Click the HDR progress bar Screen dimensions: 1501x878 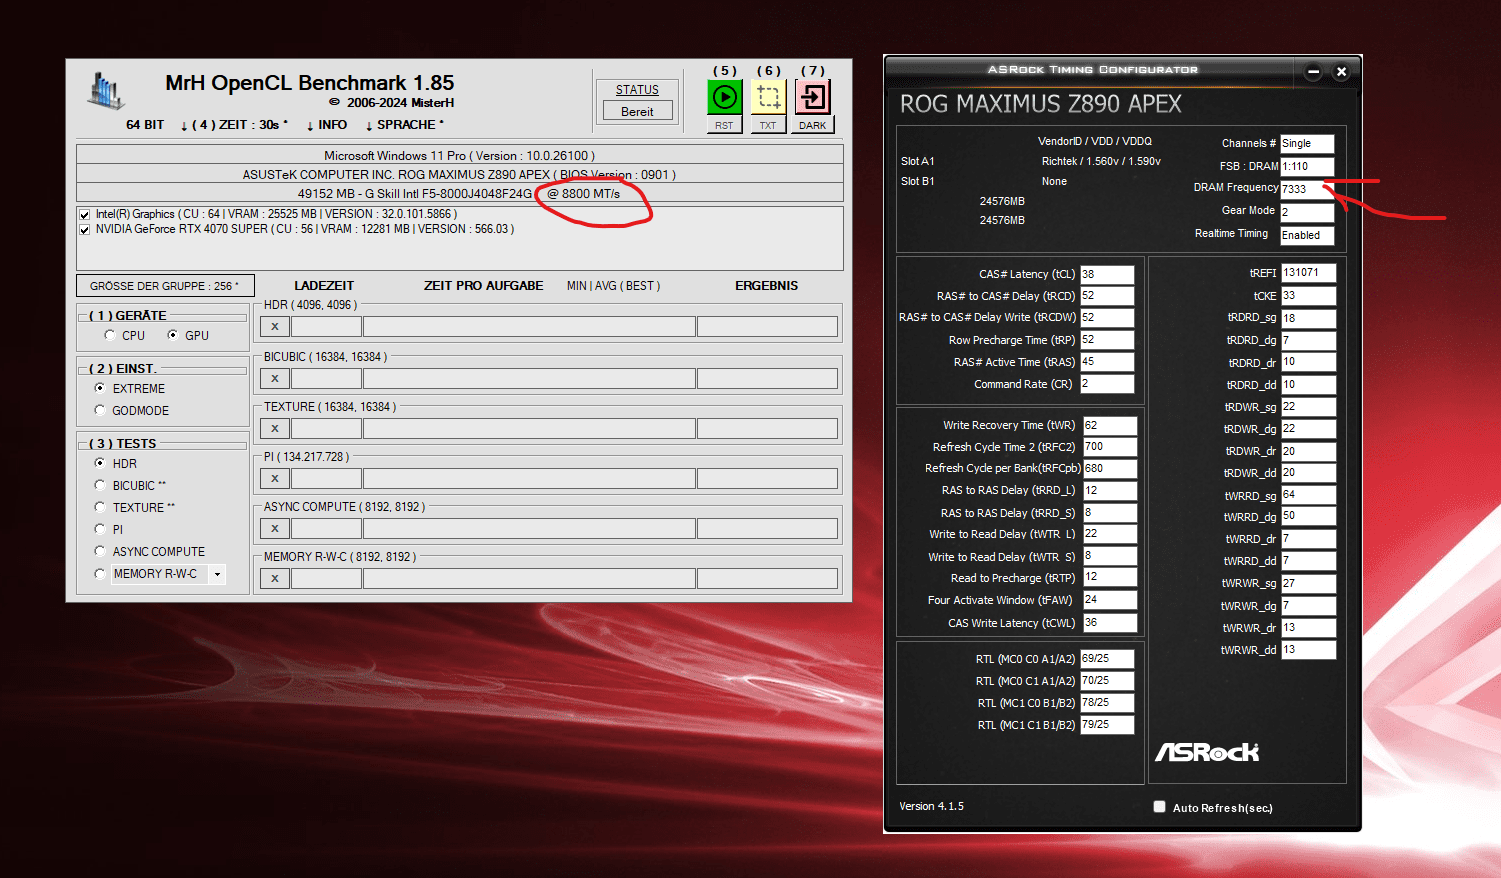click(529, 326)
